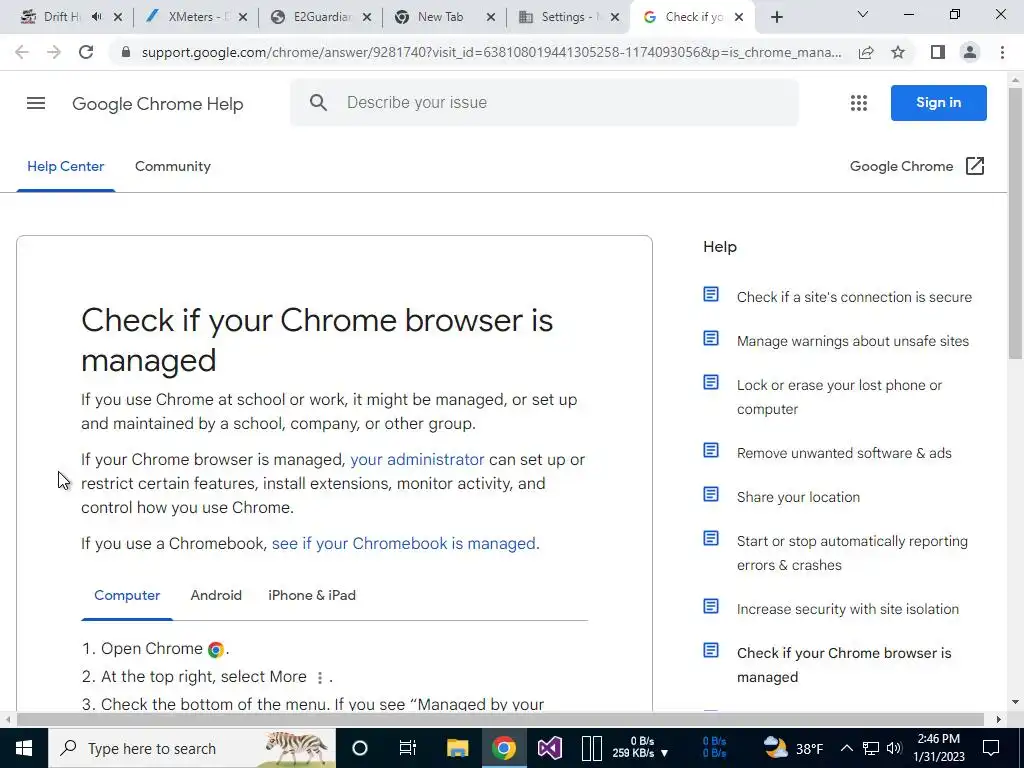Switch to the New Tab tab
This screenshot has height=768, width=1024.
pos(439,18)
